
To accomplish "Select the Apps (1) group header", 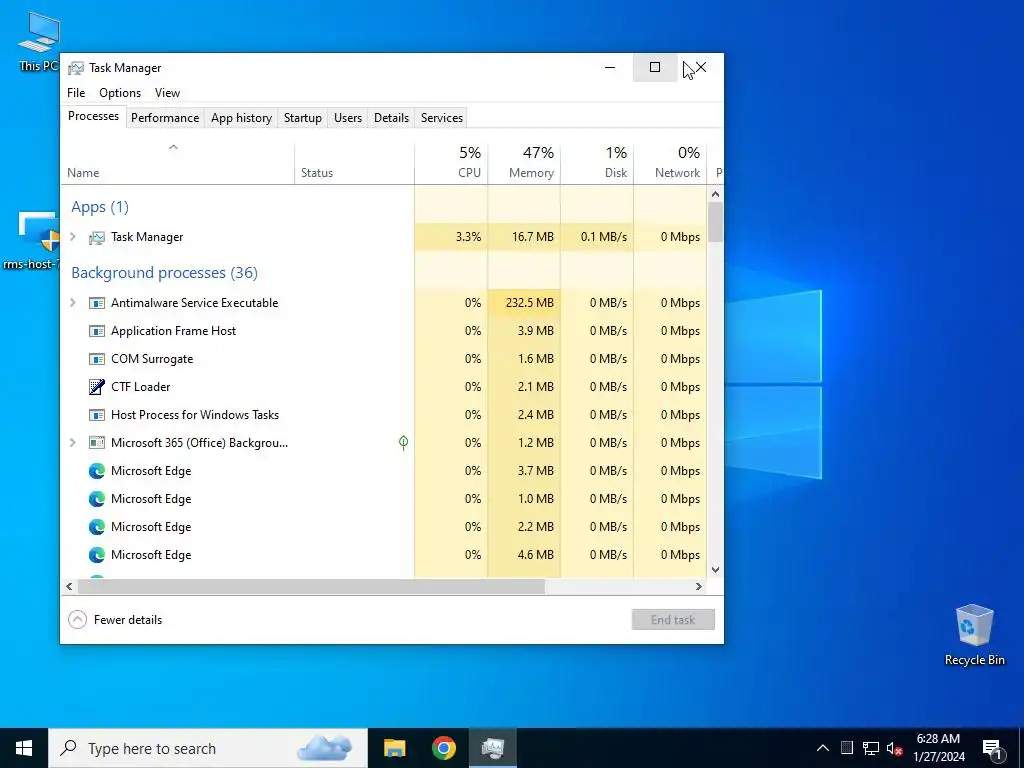I will point(100,207).
